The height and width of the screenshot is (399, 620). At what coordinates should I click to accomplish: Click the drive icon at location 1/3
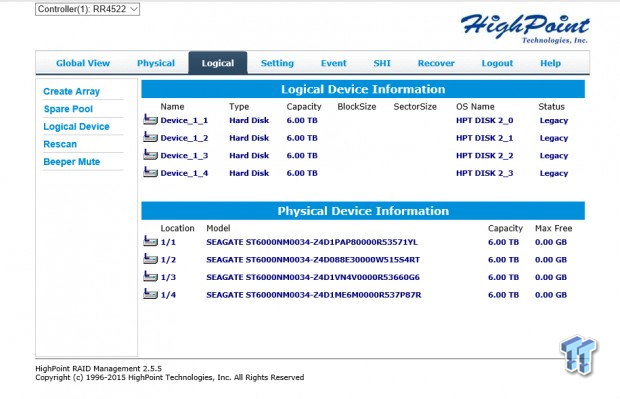point(150,276)
